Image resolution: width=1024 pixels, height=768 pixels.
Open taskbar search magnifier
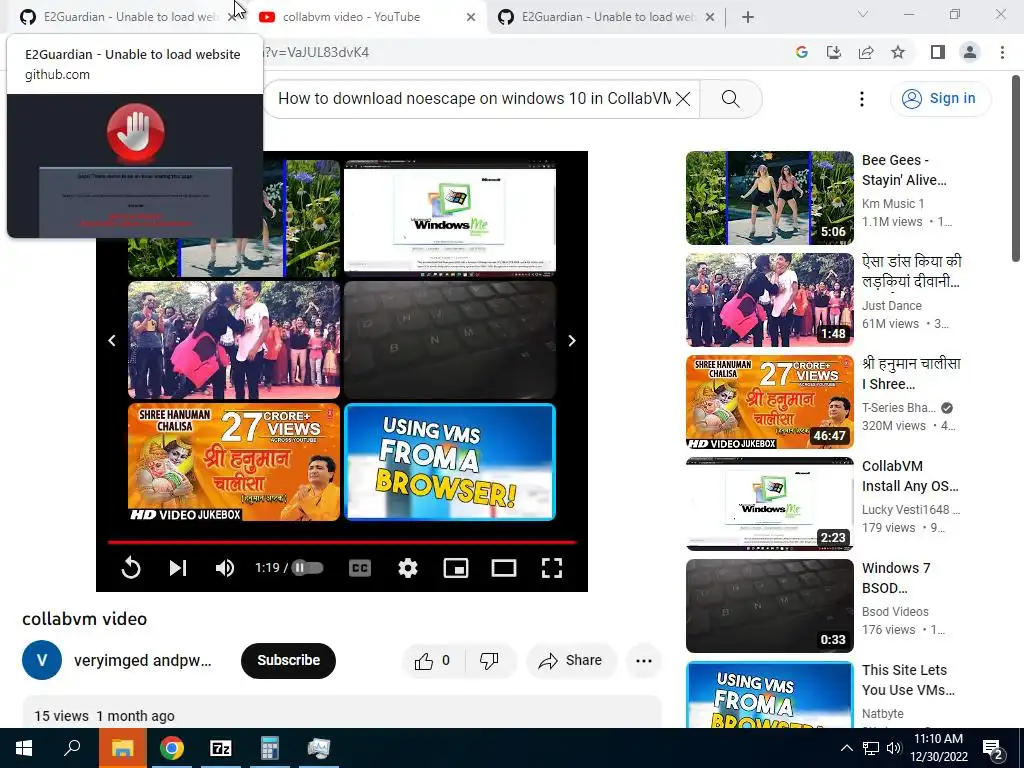[72, 748]
